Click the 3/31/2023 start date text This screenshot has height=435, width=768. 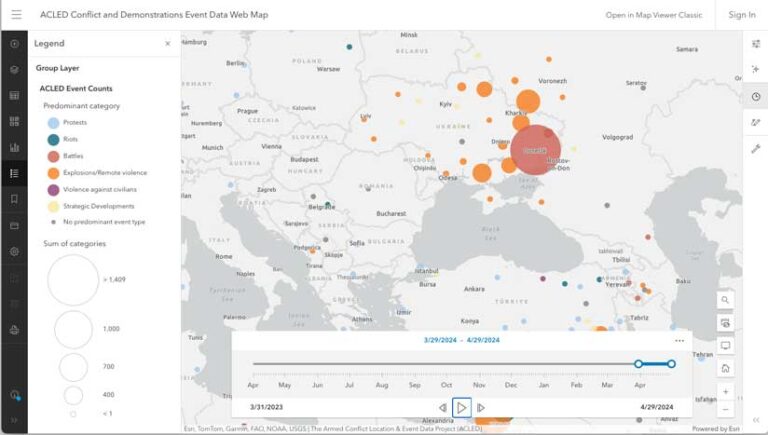click(x=266, y=407)
